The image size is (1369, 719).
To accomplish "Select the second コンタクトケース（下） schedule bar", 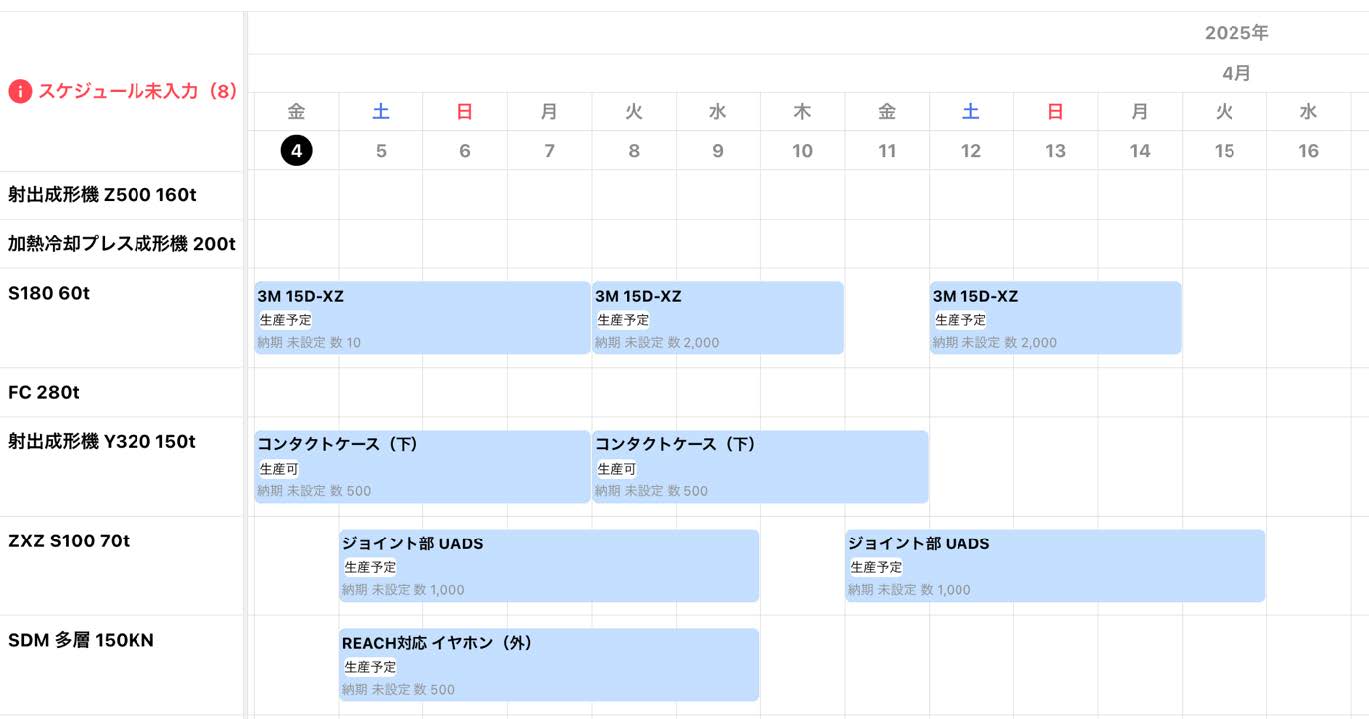I will (760, 467).
